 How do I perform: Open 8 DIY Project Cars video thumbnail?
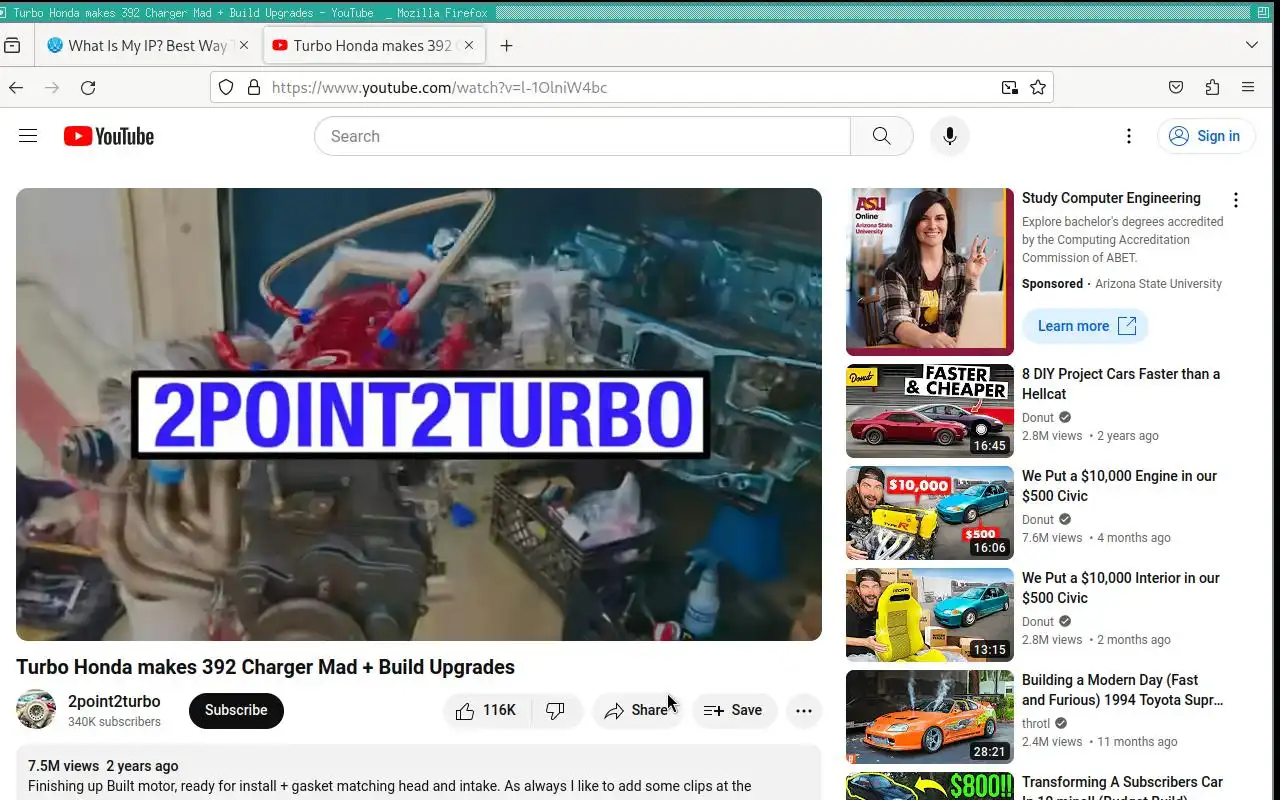pyautogui.click(x=930, y=412)
